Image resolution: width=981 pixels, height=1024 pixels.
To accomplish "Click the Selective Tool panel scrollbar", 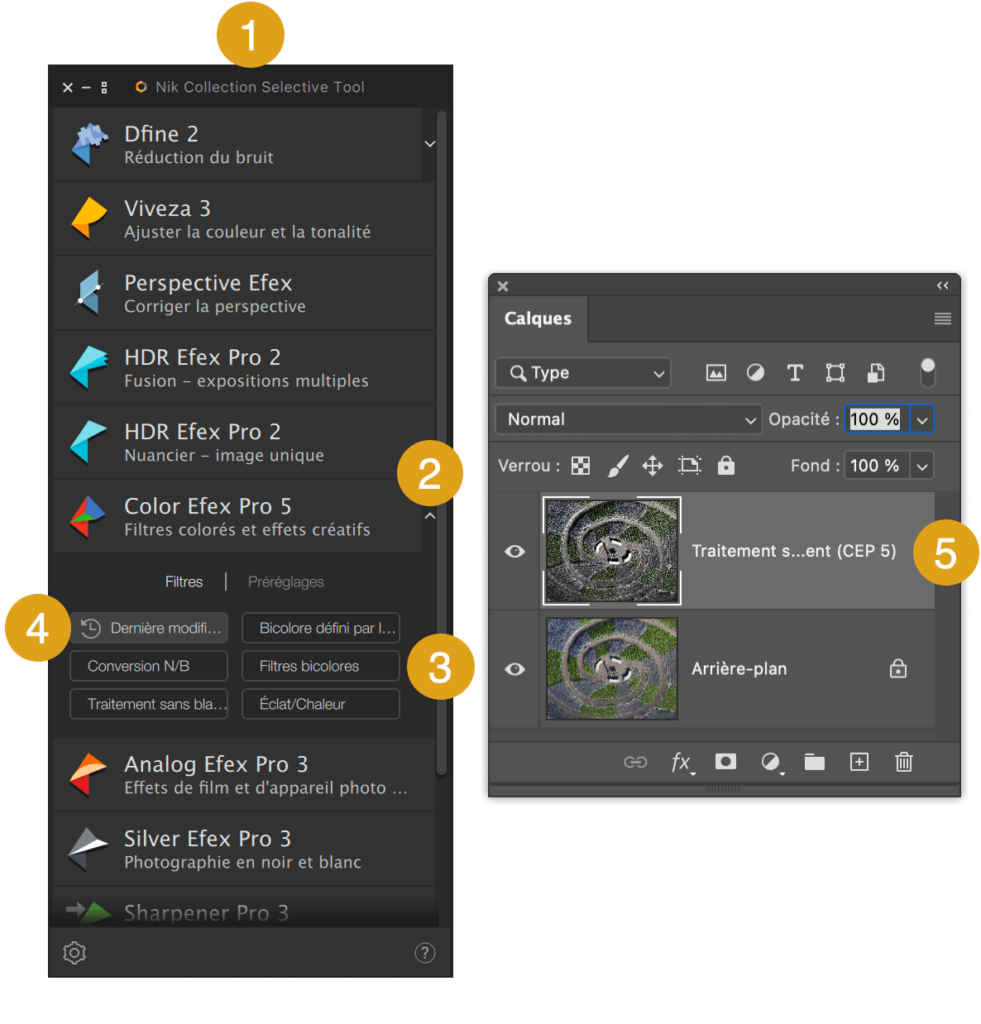I will coord(442,443).
